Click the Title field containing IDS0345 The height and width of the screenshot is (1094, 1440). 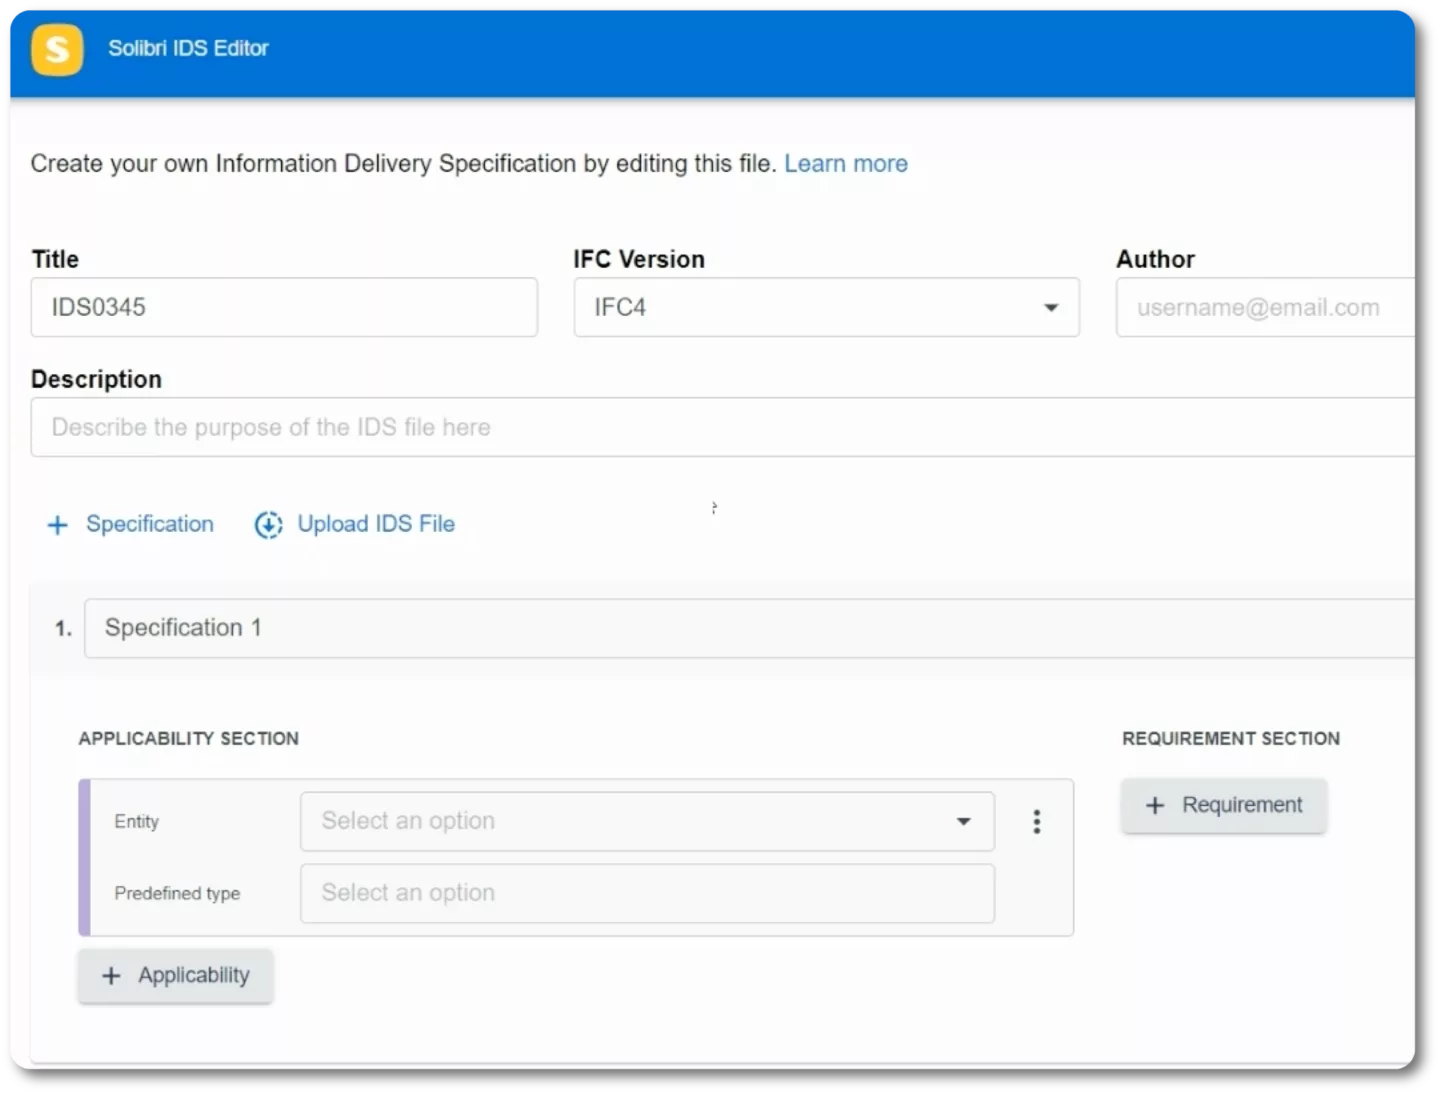[x=284, y=307]
